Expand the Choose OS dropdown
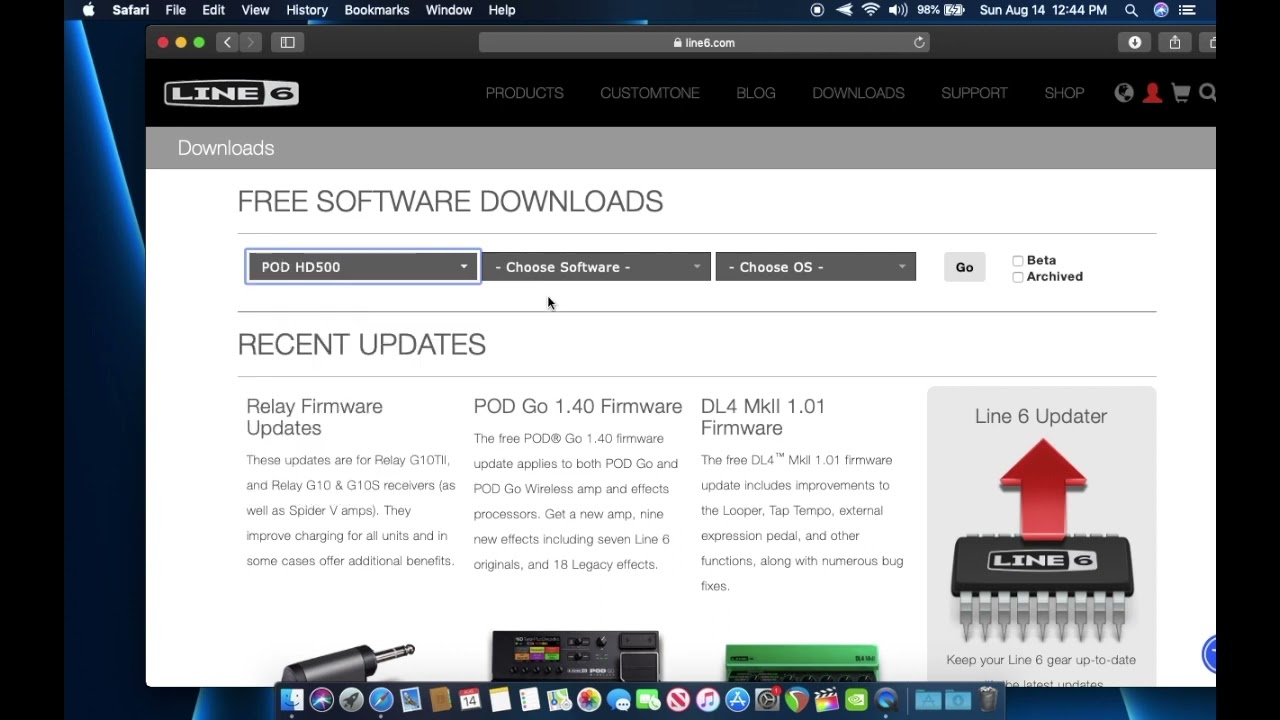1280x720 pixels. tap(816, 267)
